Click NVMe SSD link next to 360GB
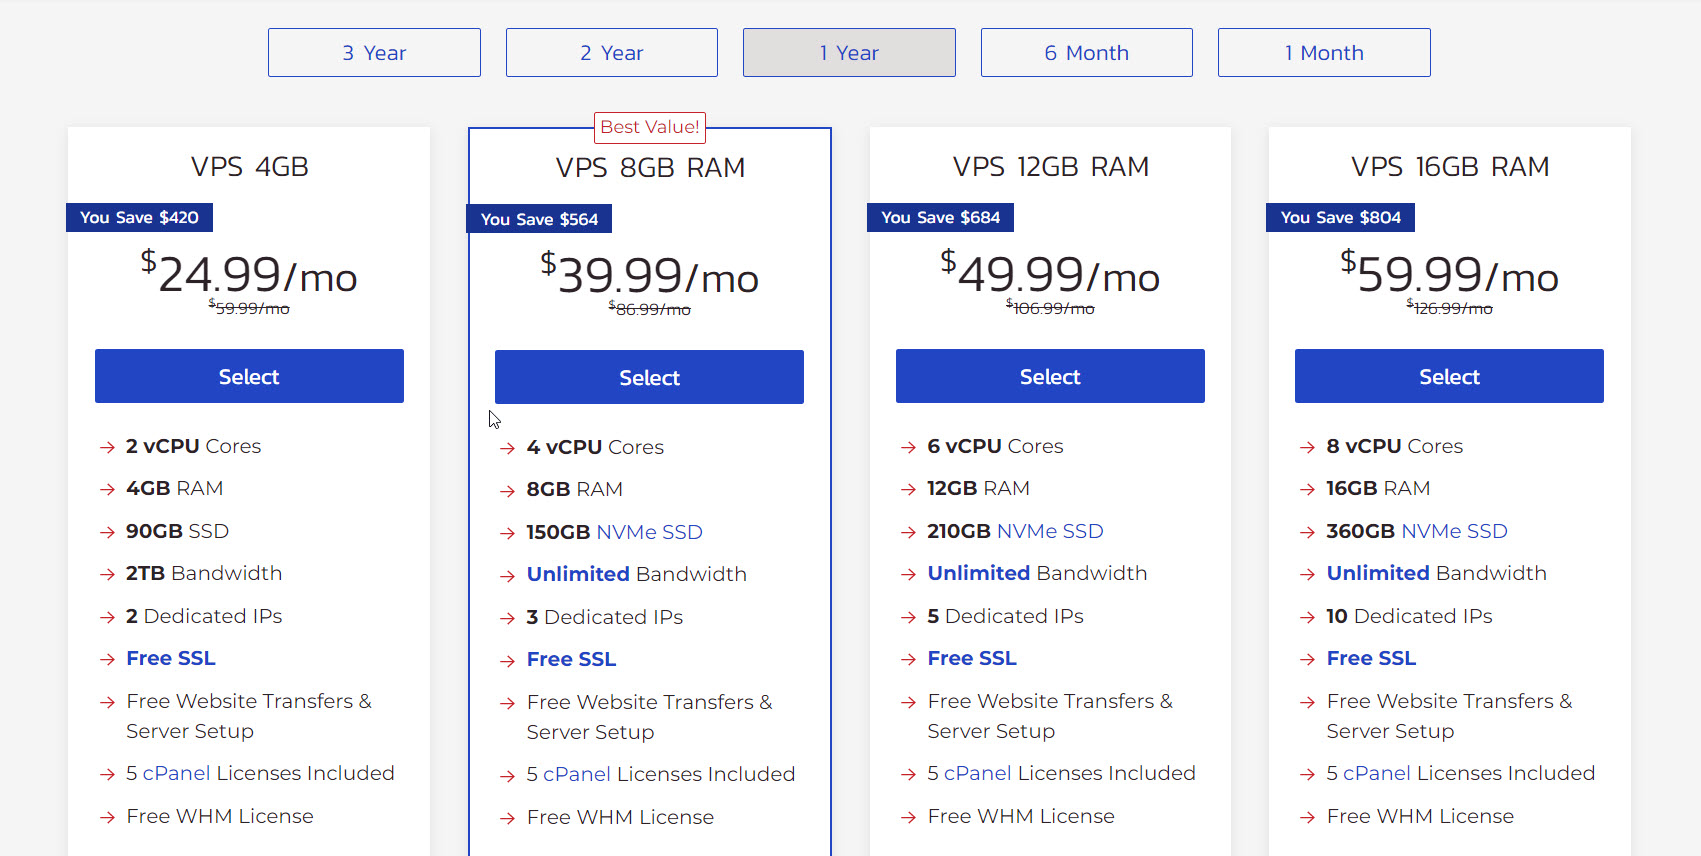1701x856 pixels. pos(1454,531)
